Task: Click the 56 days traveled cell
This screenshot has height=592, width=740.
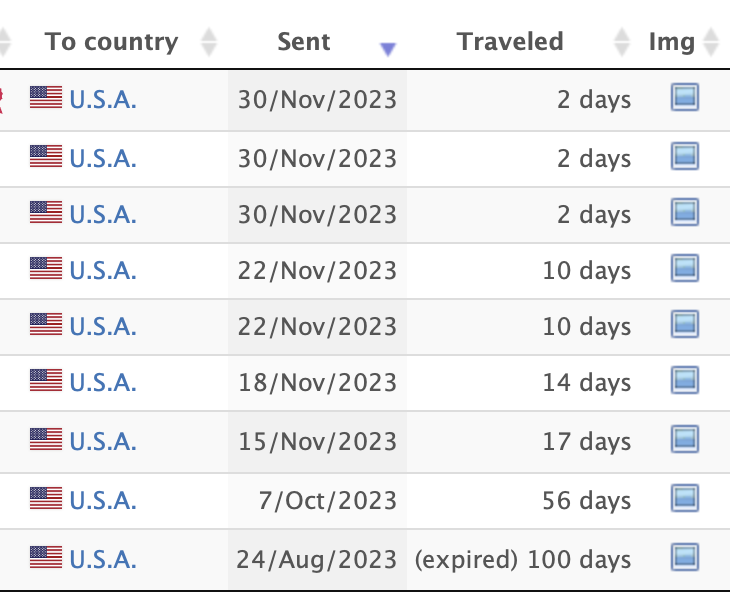Action: [586, 501]
